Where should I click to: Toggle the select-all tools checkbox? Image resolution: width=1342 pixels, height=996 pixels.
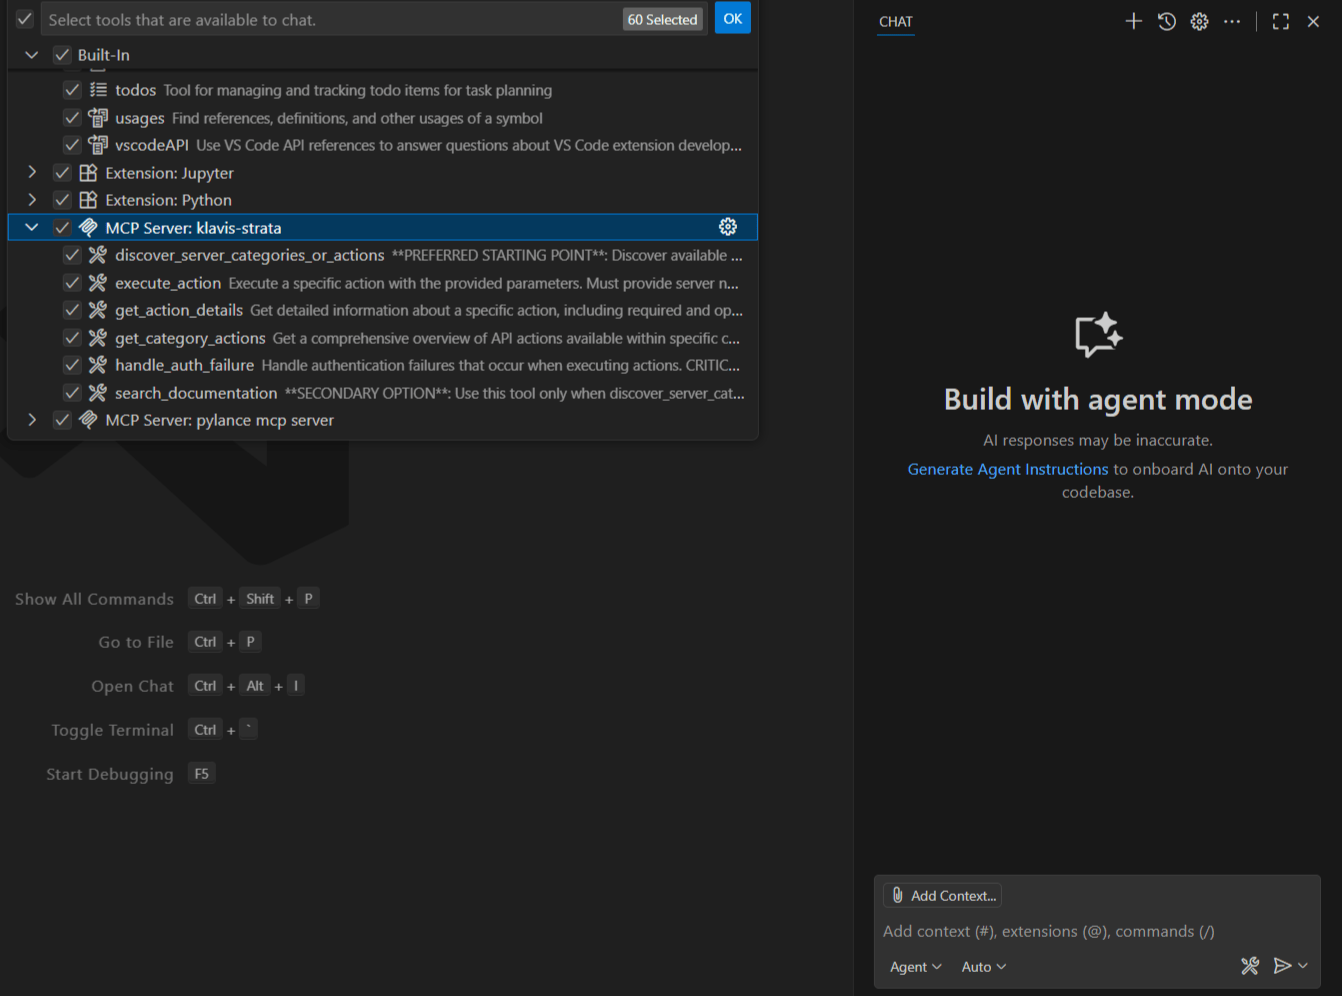point(25,19)
